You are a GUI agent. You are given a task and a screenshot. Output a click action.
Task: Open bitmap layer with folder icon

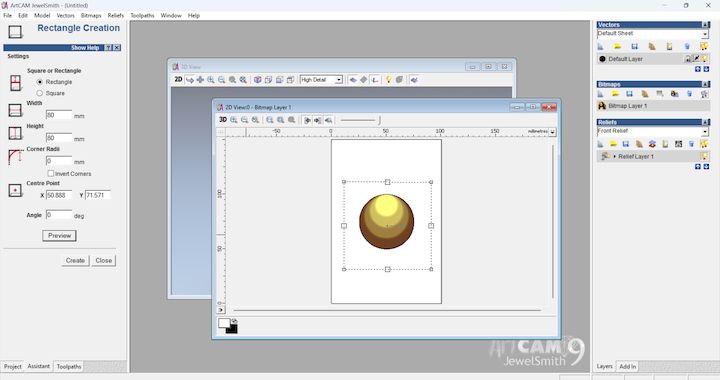[x=615, y=94]
